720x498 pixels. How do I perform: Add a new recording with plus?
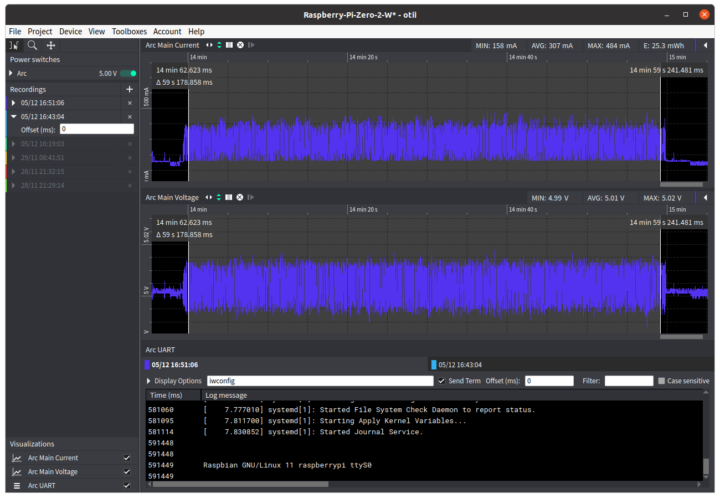[129, 89]
